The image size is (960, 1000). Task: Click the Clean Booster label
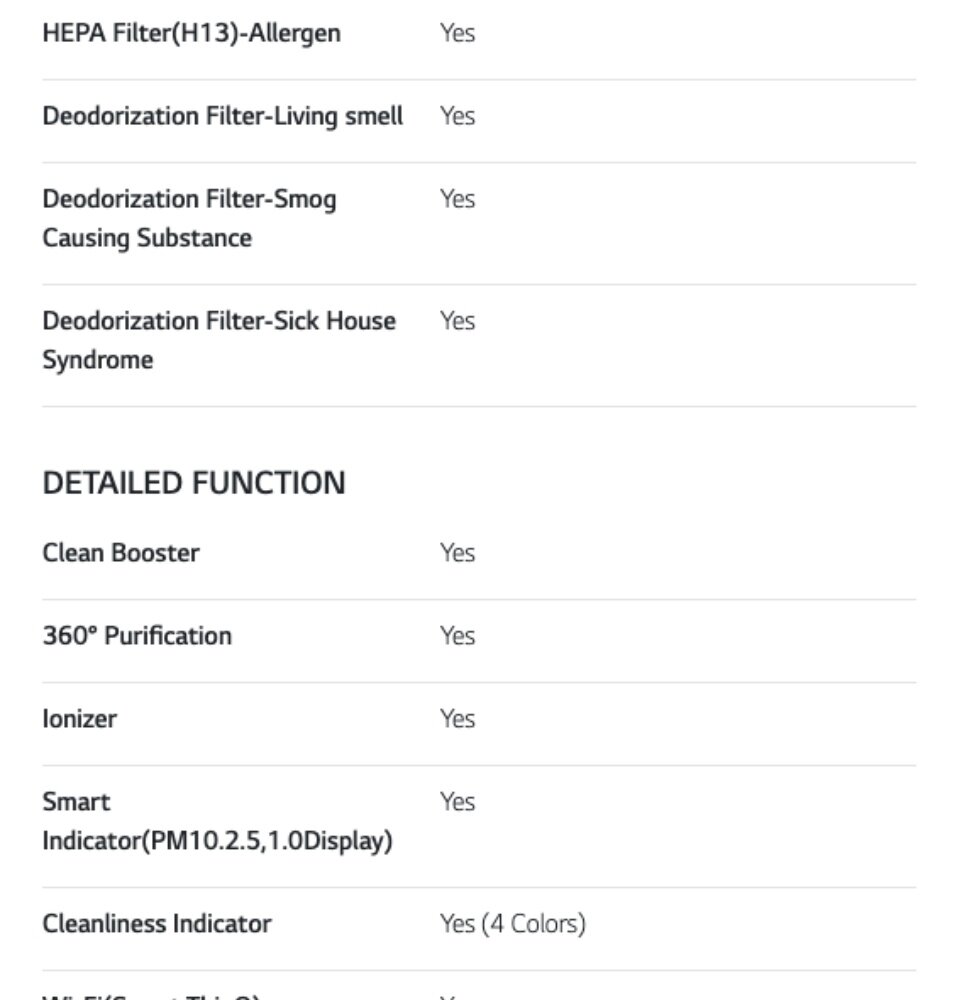[120, 553]
